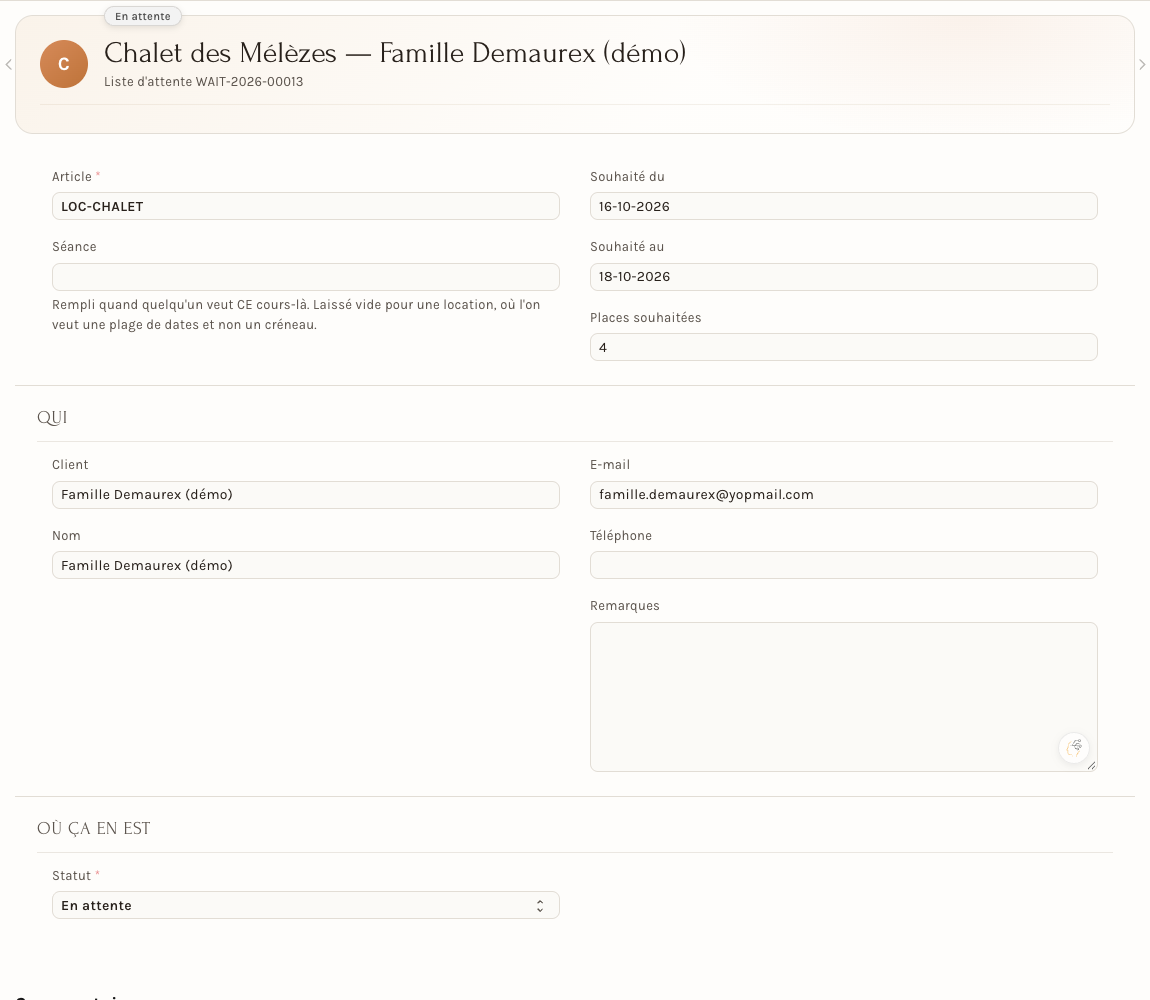Click the title Chalet des Mélèzes — Famille Demaurex

(x=395, y=53)
